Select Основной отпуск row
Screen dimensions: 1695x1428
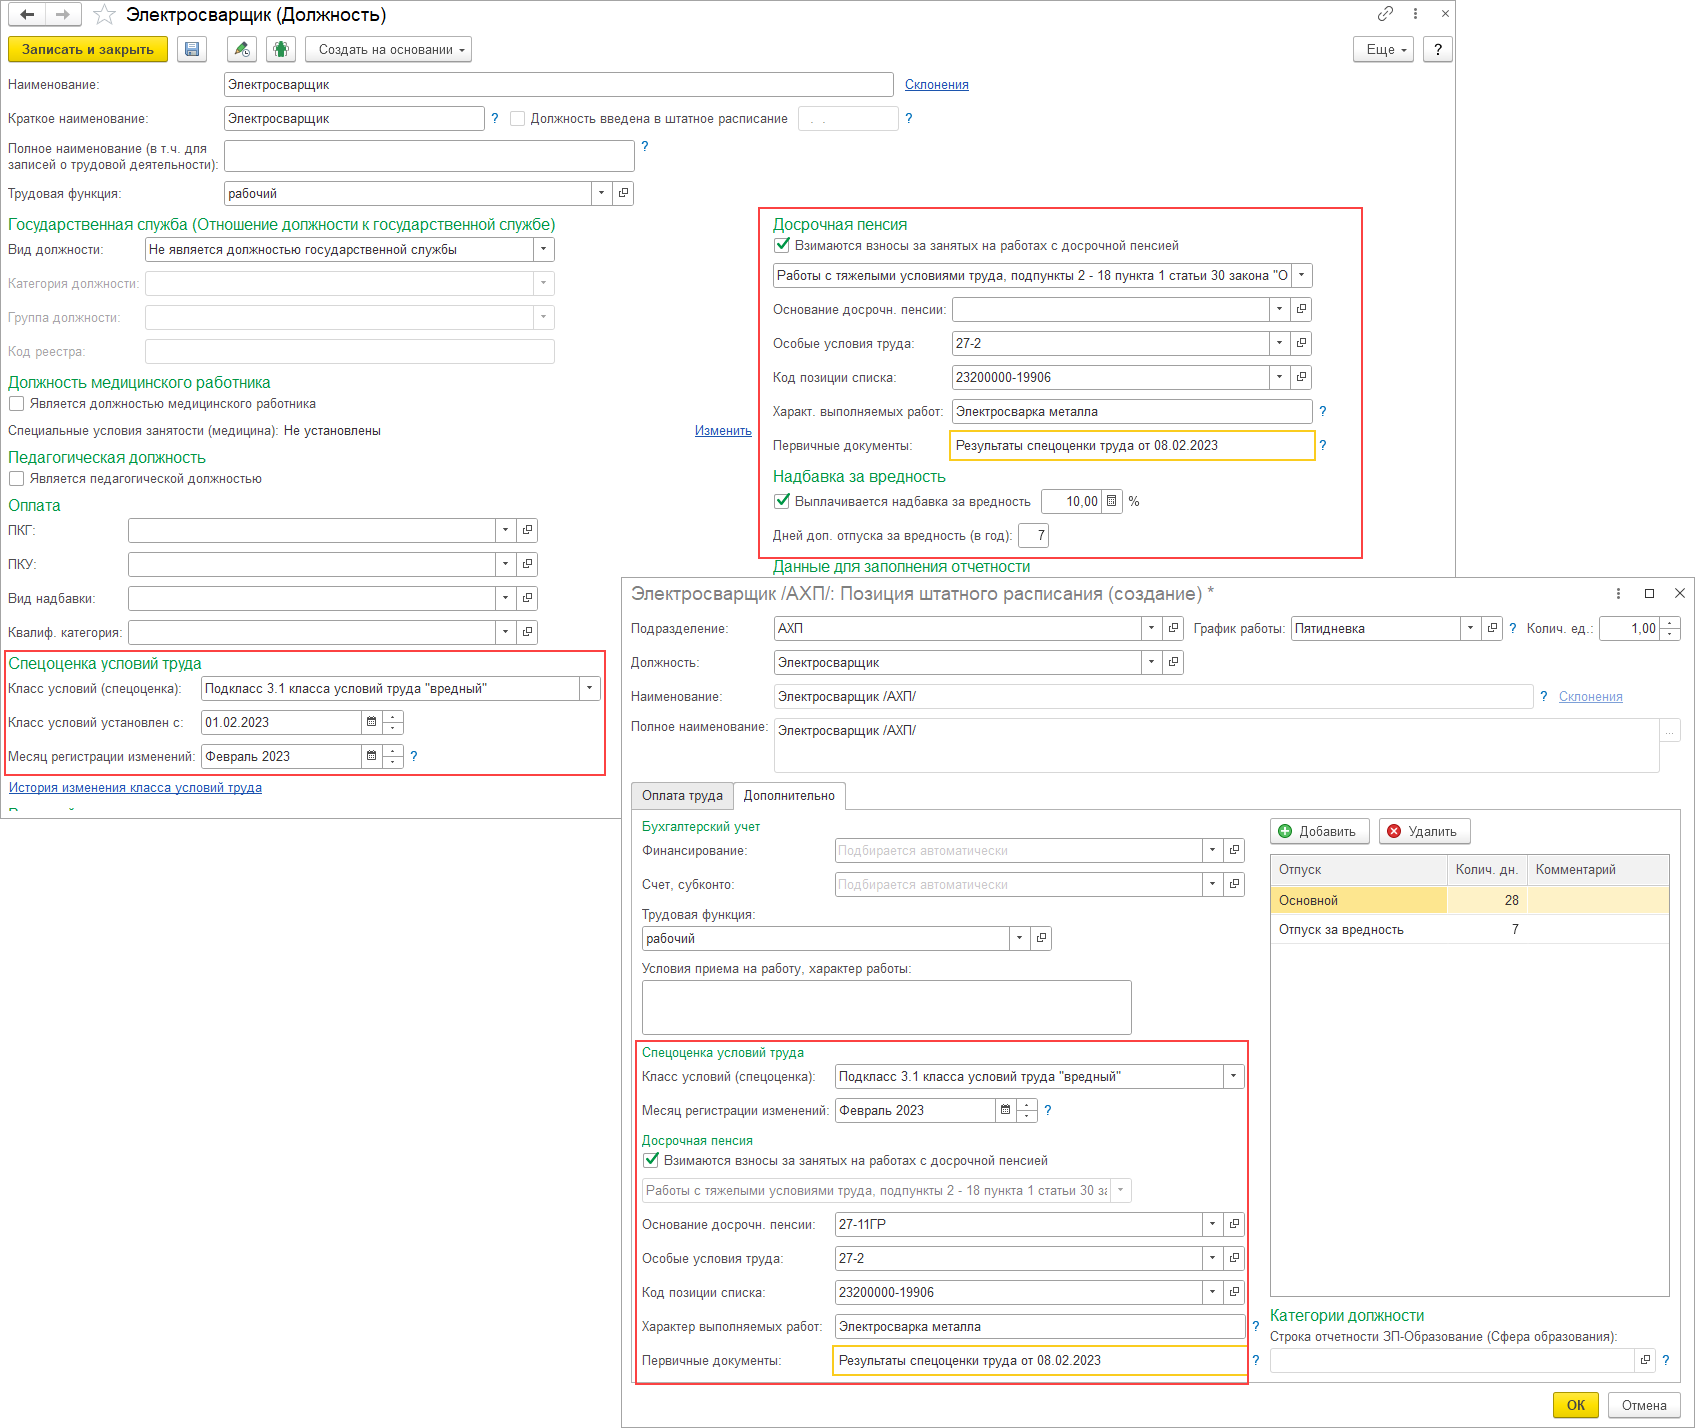[x=1469, y=900]
